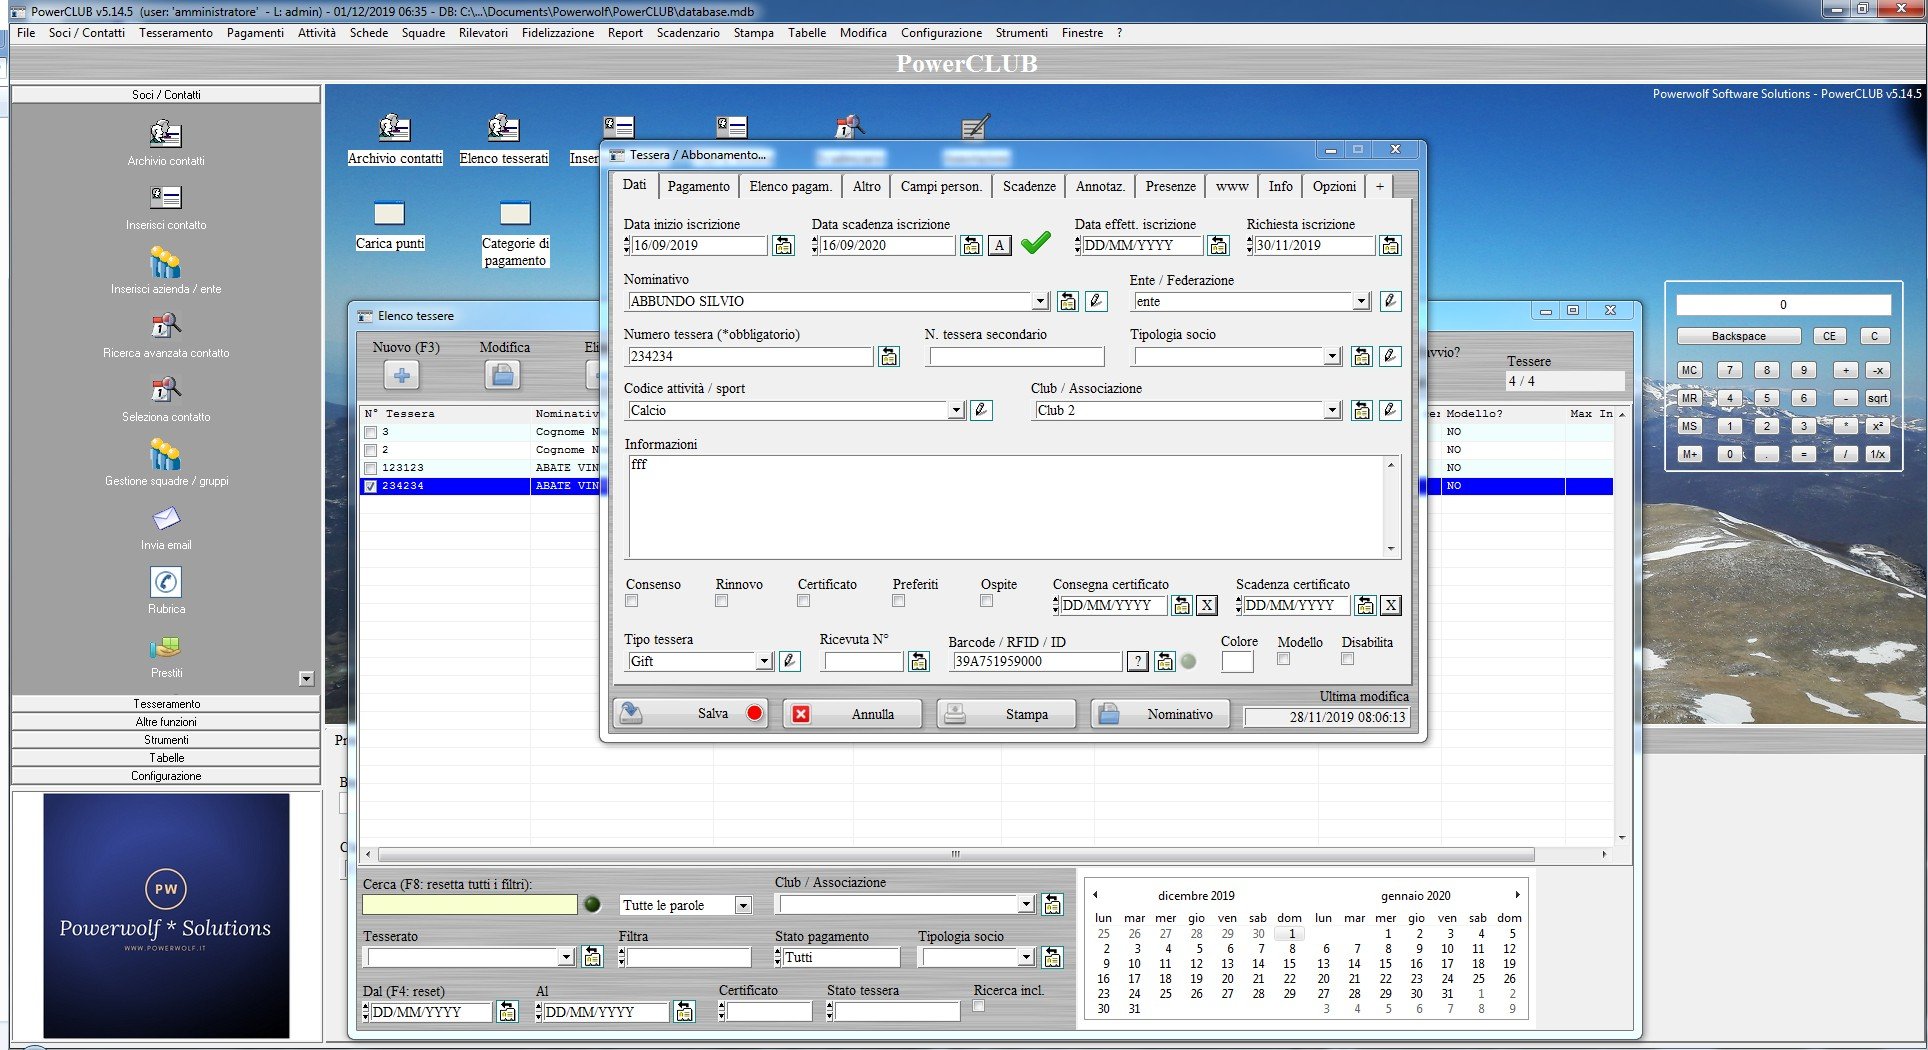Expand the Tesserato filter dropdown
1928x1050 pixels.
[x=566, y=957]
